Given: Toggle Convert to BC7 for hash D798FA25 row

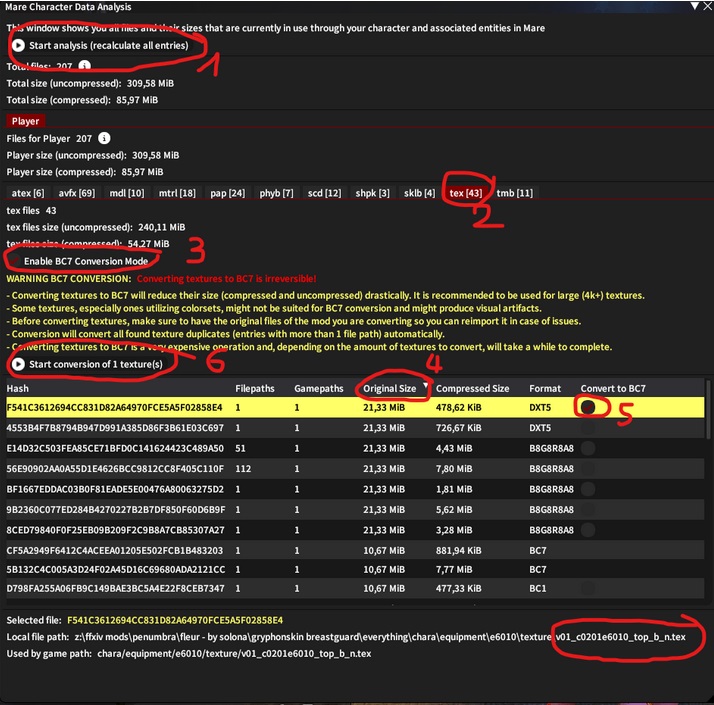Looking at the screenshot, I should [588, 588].
